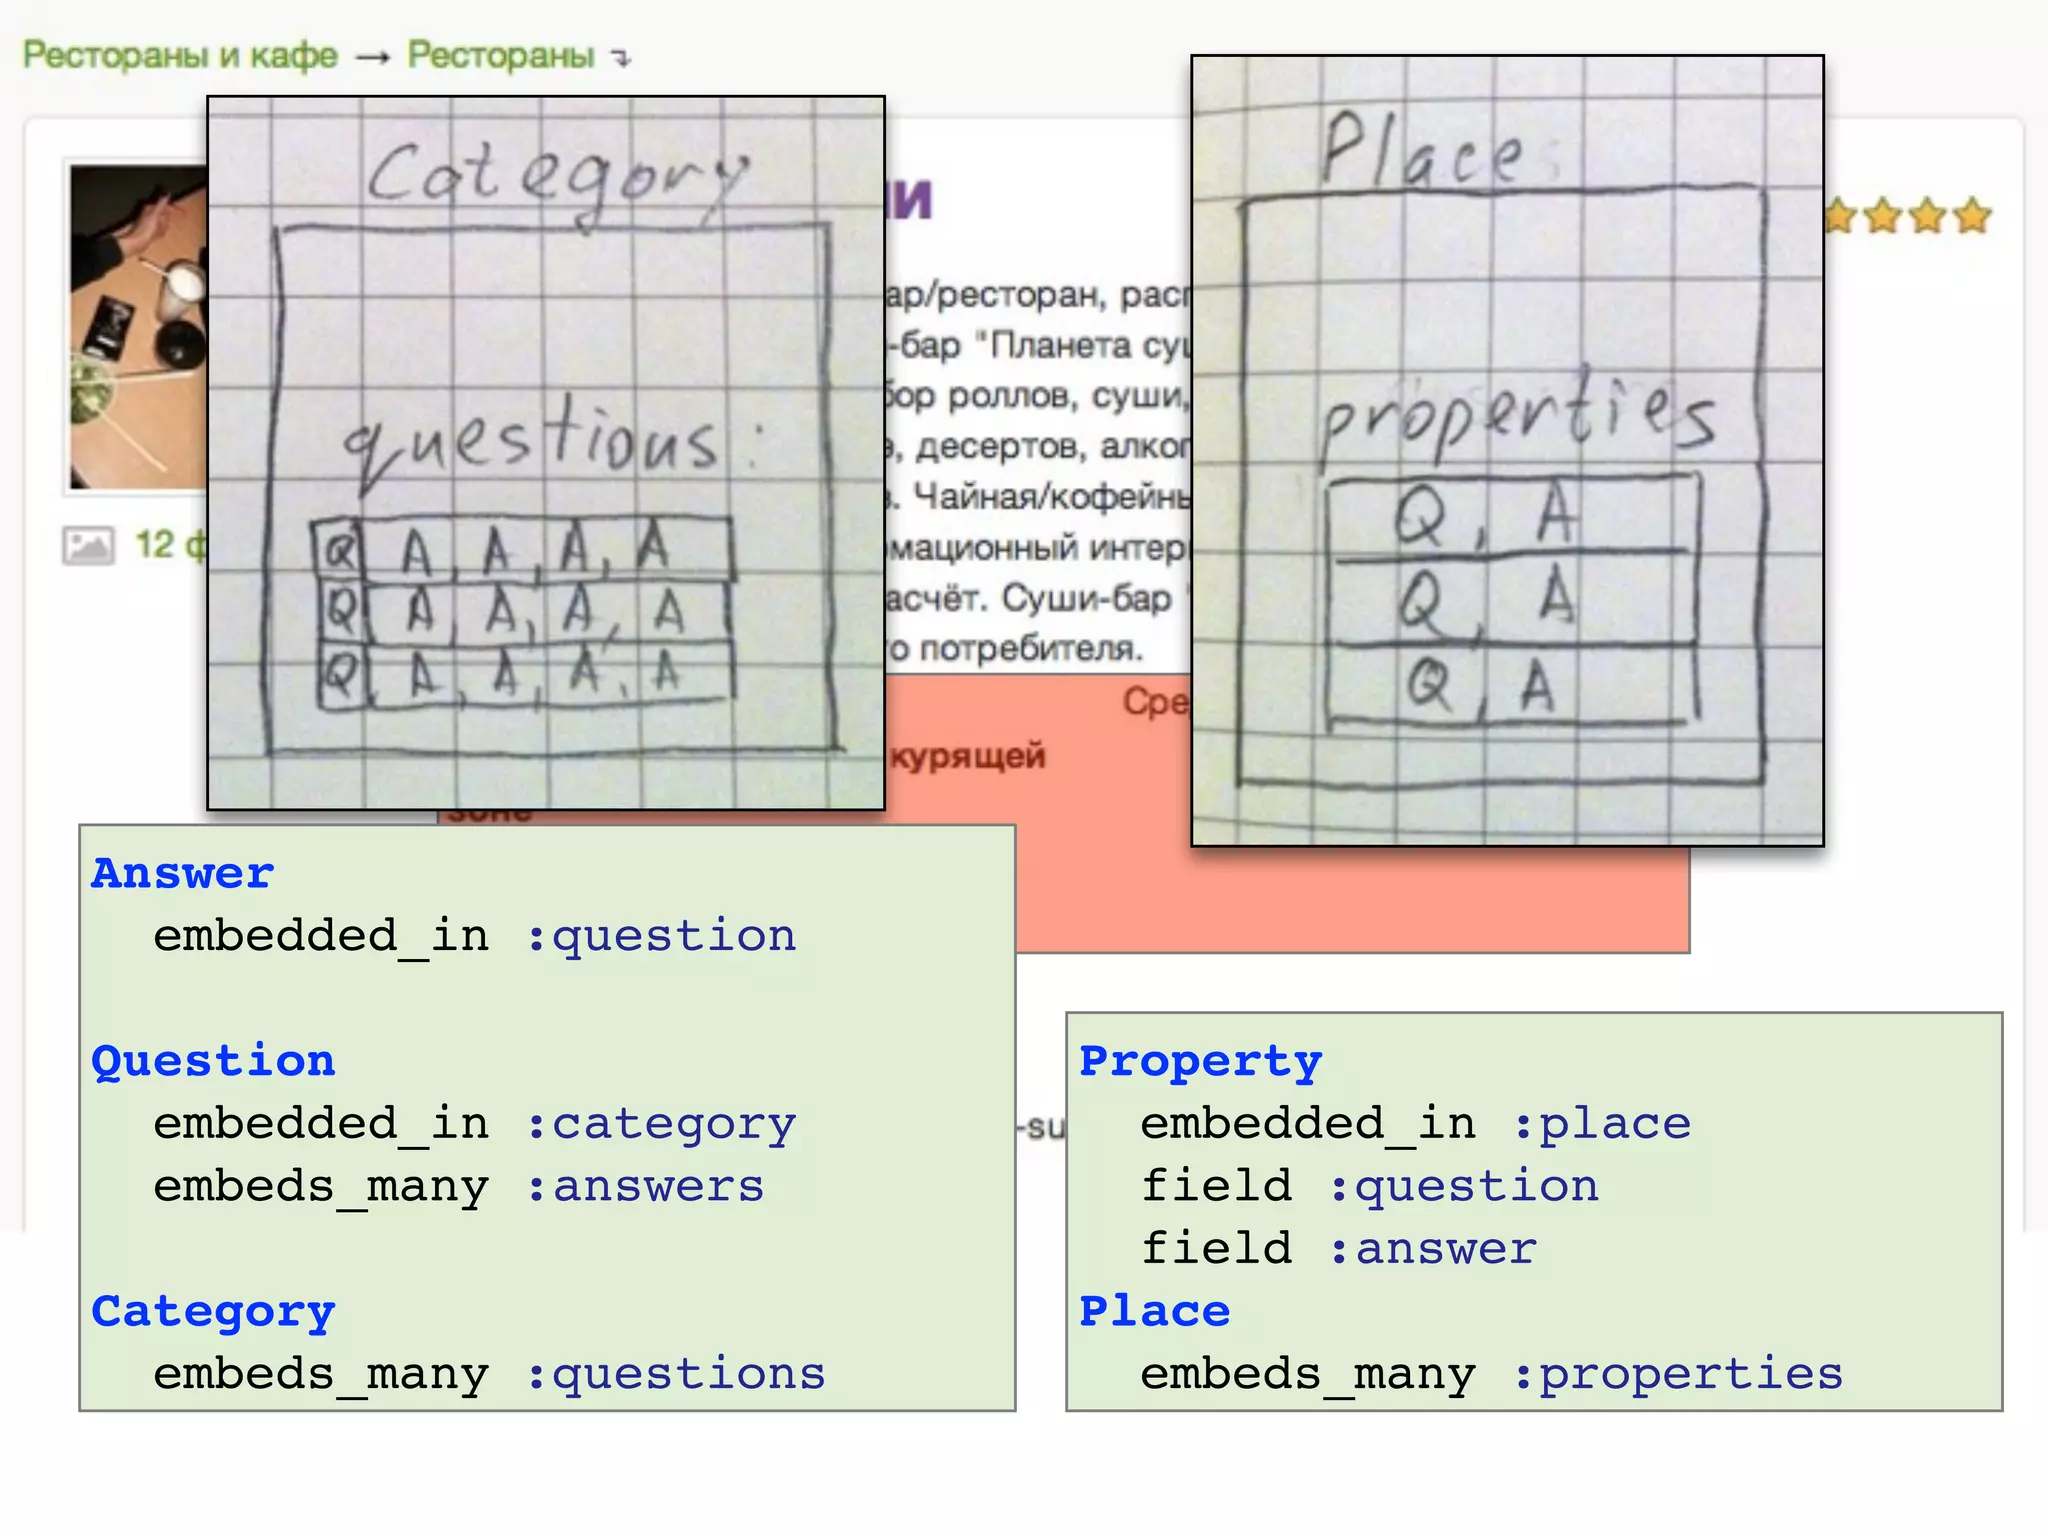Click the salmon-colored panel background
2048x1536 pixels.
tap(1350, 900)
